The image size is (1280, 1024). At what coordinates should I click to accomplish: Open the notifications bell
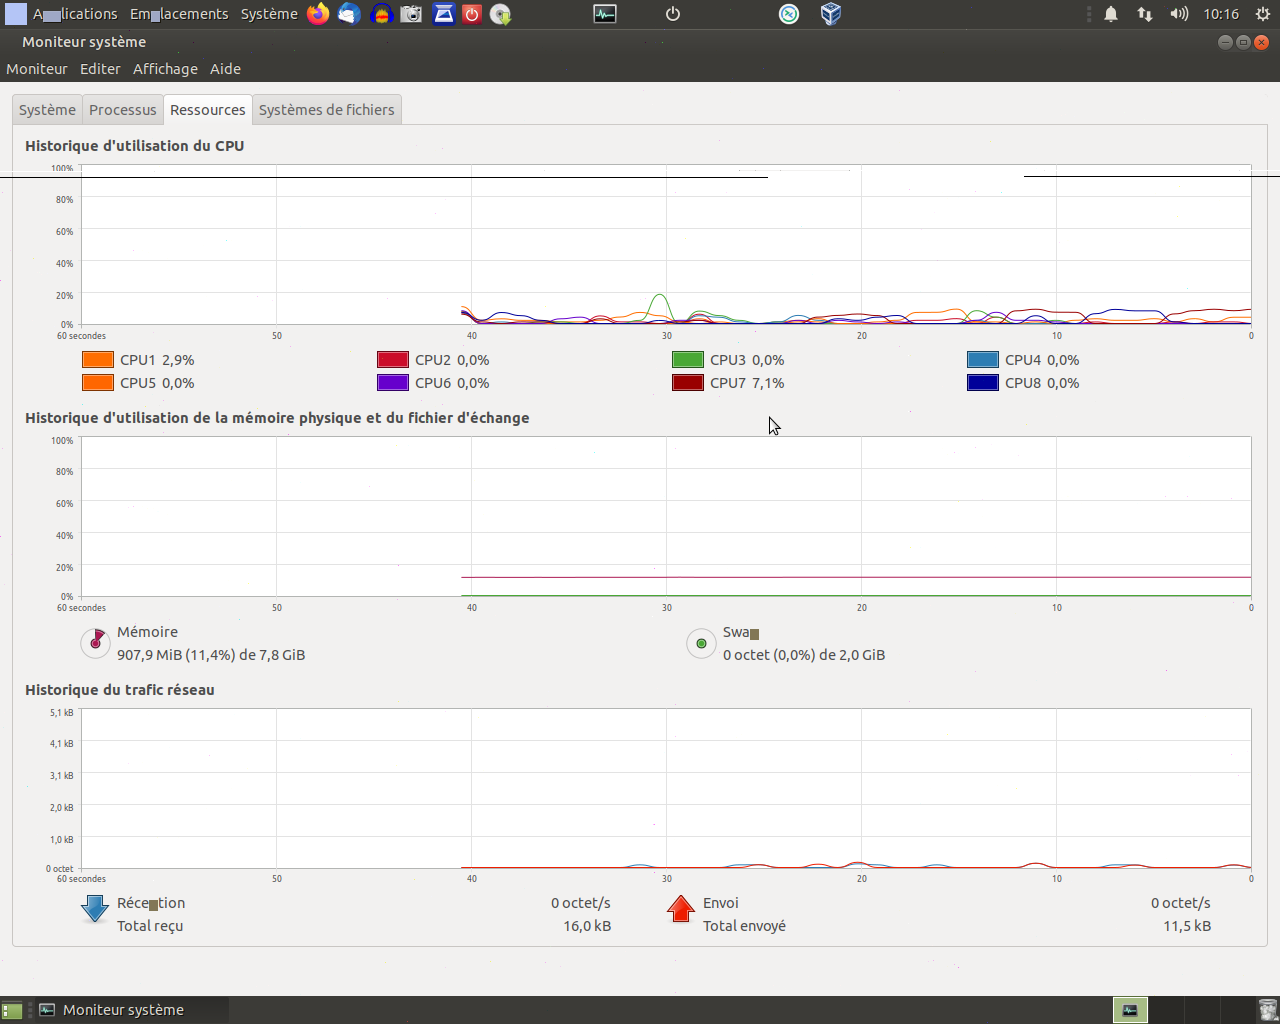tap(1111, 14)
